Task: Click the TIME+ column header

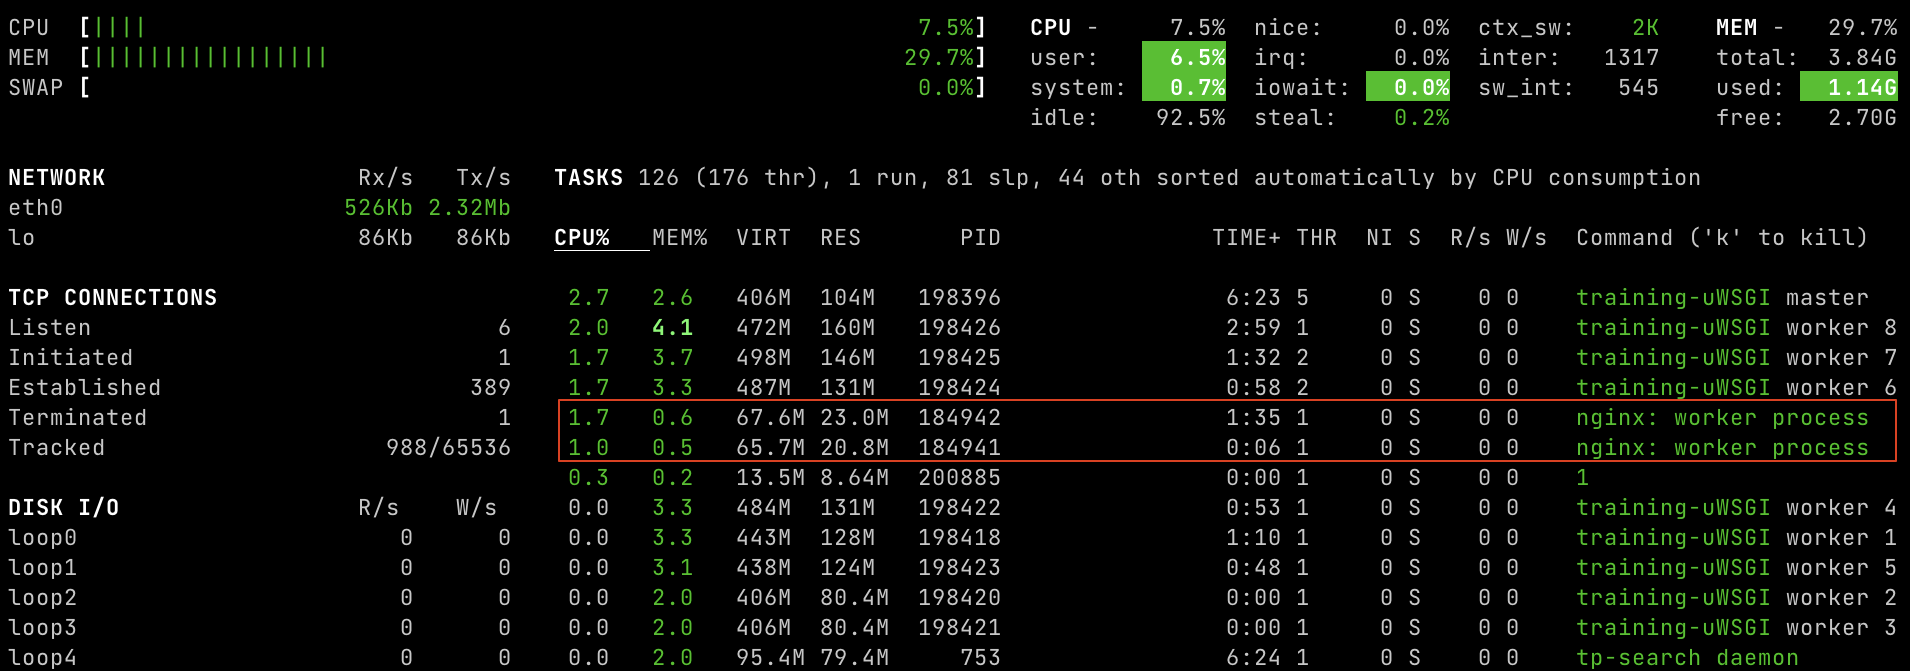Action: [x=1245, y=238]
